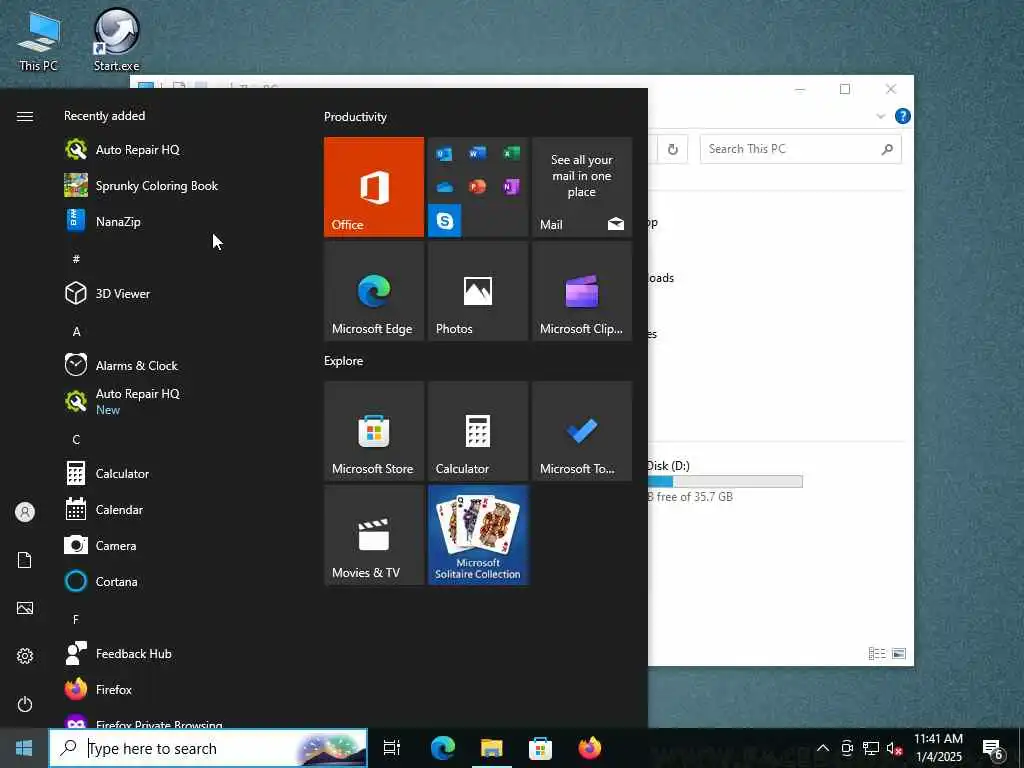Viewport: 1024px width, 768px height.
Task: Open the Meet Now tray icon
Action: (x=847, y=748)
